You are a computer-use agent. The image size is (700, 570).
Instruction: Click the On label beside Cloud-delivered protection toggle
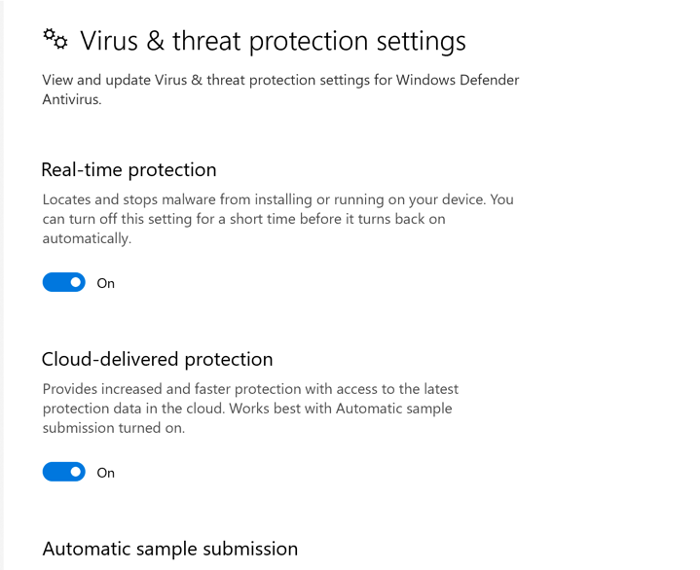click(x=106, y=473)
